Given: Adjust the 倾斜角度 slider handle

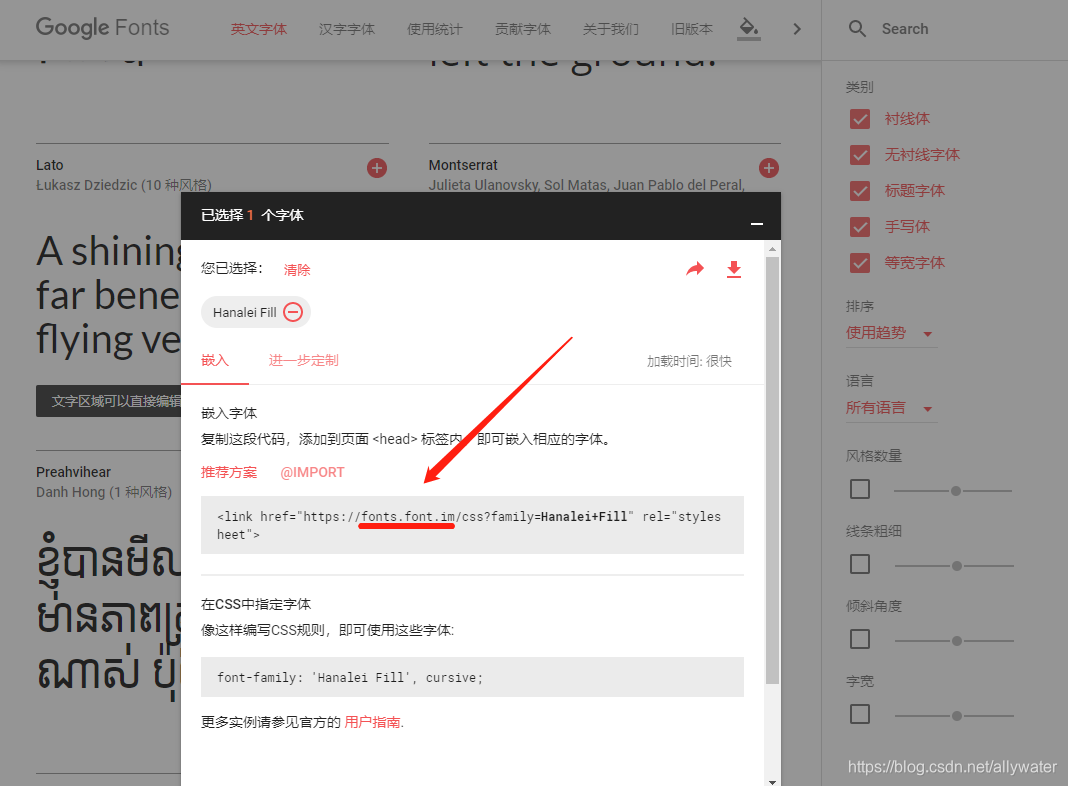Looking at the screenshot, I should pos(957,640).
